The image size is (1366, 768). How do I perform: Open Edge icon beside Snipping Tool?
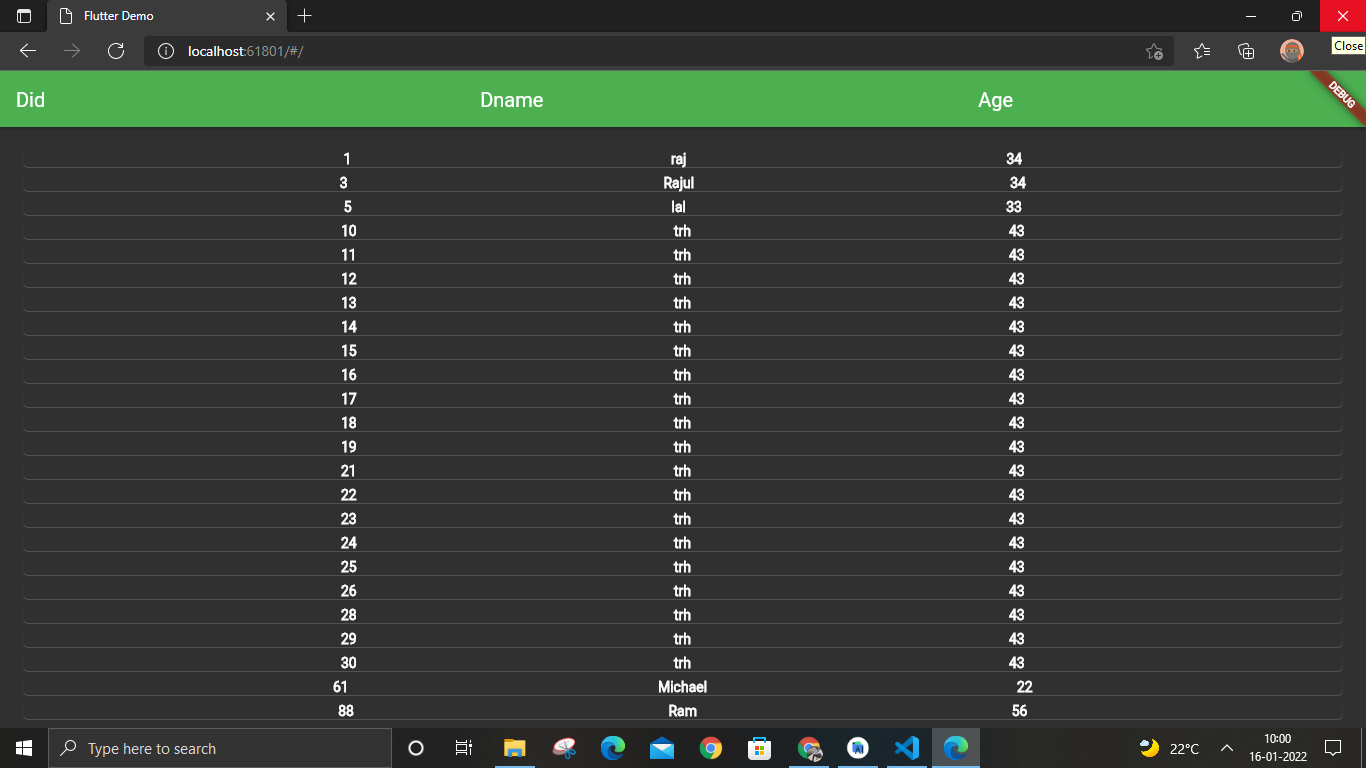613,748
